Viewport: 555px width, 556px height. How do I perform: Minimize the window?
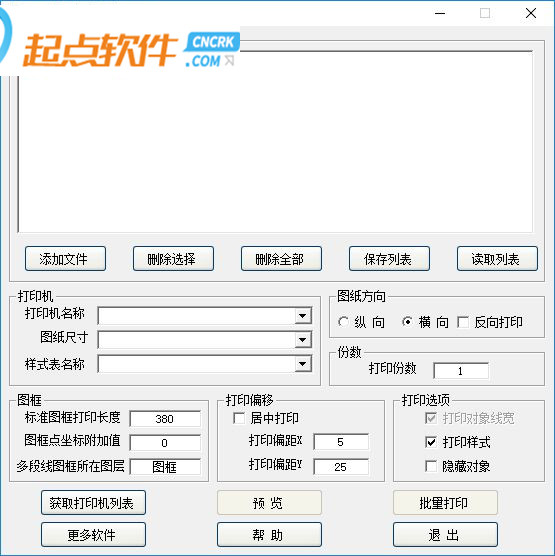point(440,13)
